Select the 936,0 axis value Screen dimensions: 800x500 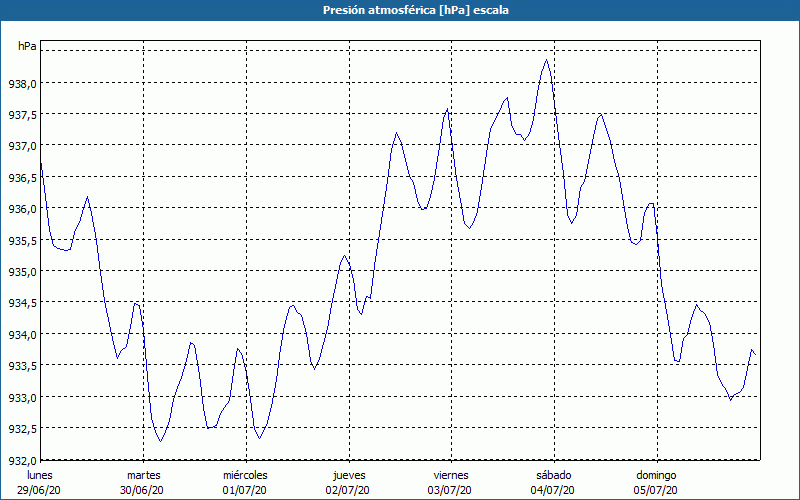(x=22, y=209)
